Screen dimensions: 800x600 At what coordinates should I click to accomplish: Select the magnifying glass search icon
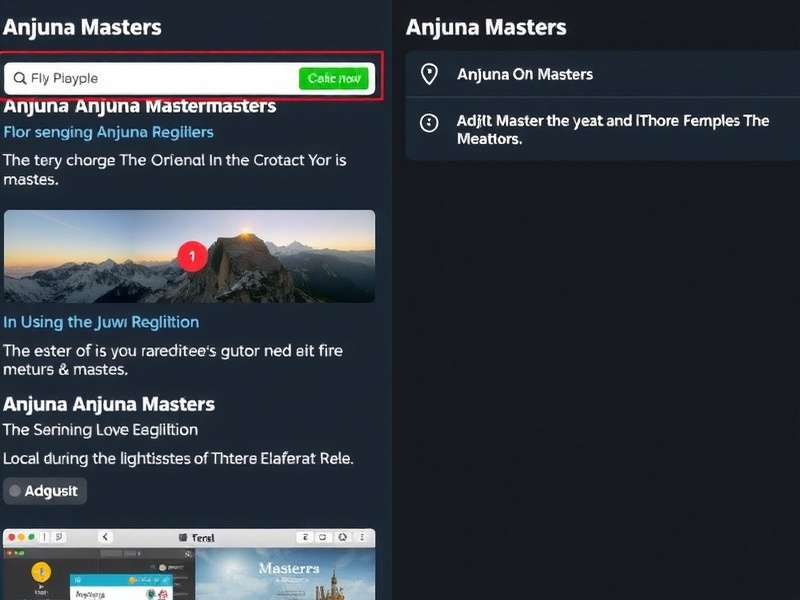point(18,78)
